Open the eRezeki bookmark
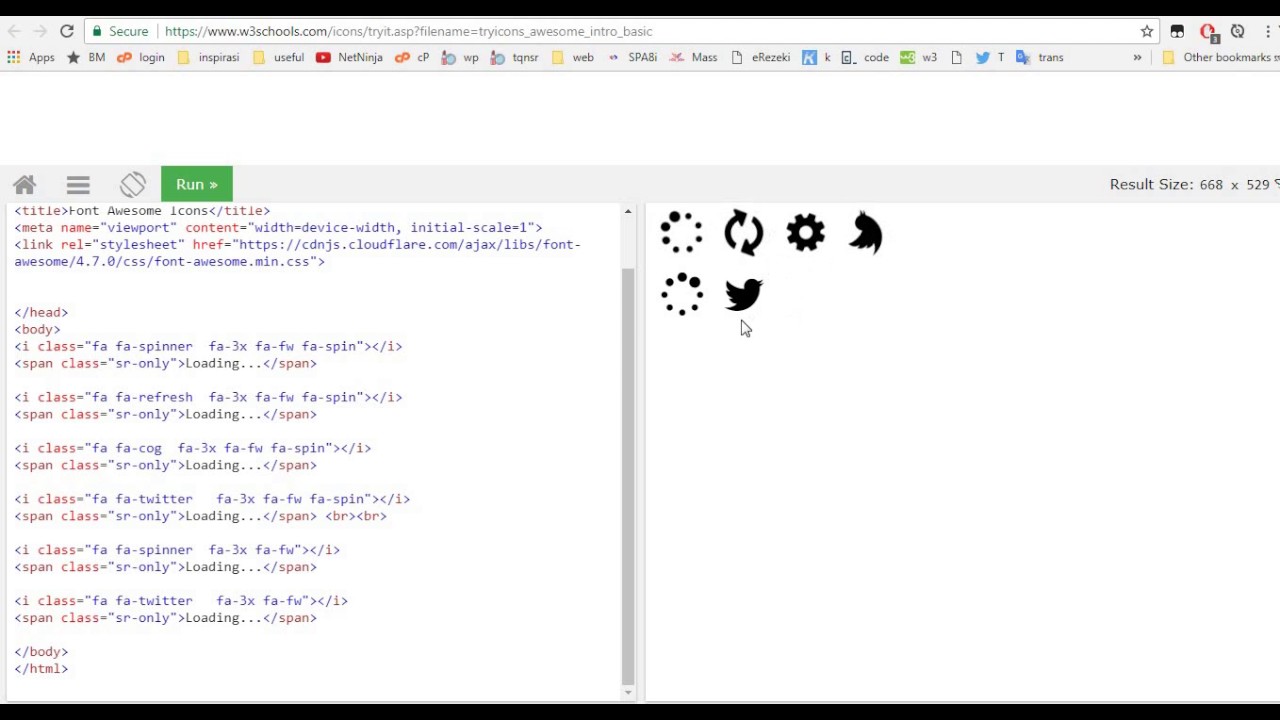This screenshot has width=1280, height=720. point(761,58)
